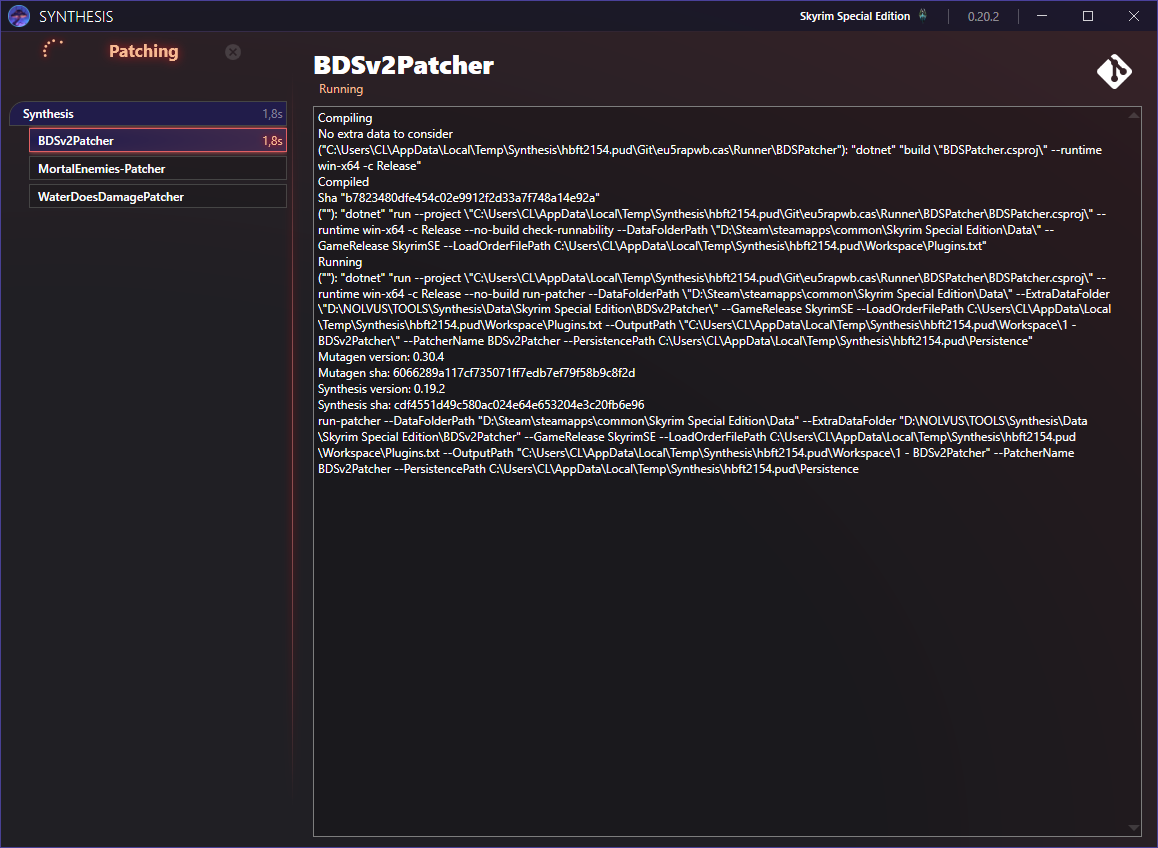Click the BDSv2Patcher heading title
Image resolution: width=1158 pixels, height=848 pixels.
[x=403, y=65]
